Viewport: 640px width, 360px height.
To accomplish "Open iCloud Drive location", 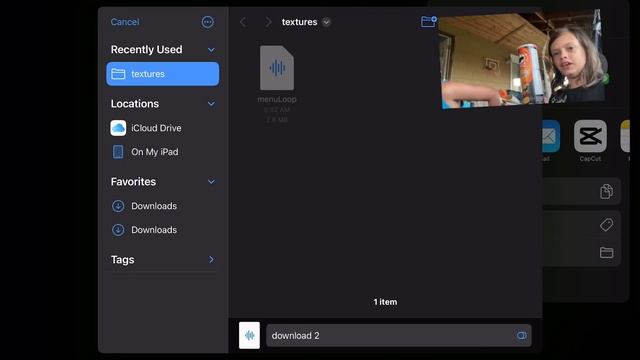I will pyautogui.click(x=162, y=128).
